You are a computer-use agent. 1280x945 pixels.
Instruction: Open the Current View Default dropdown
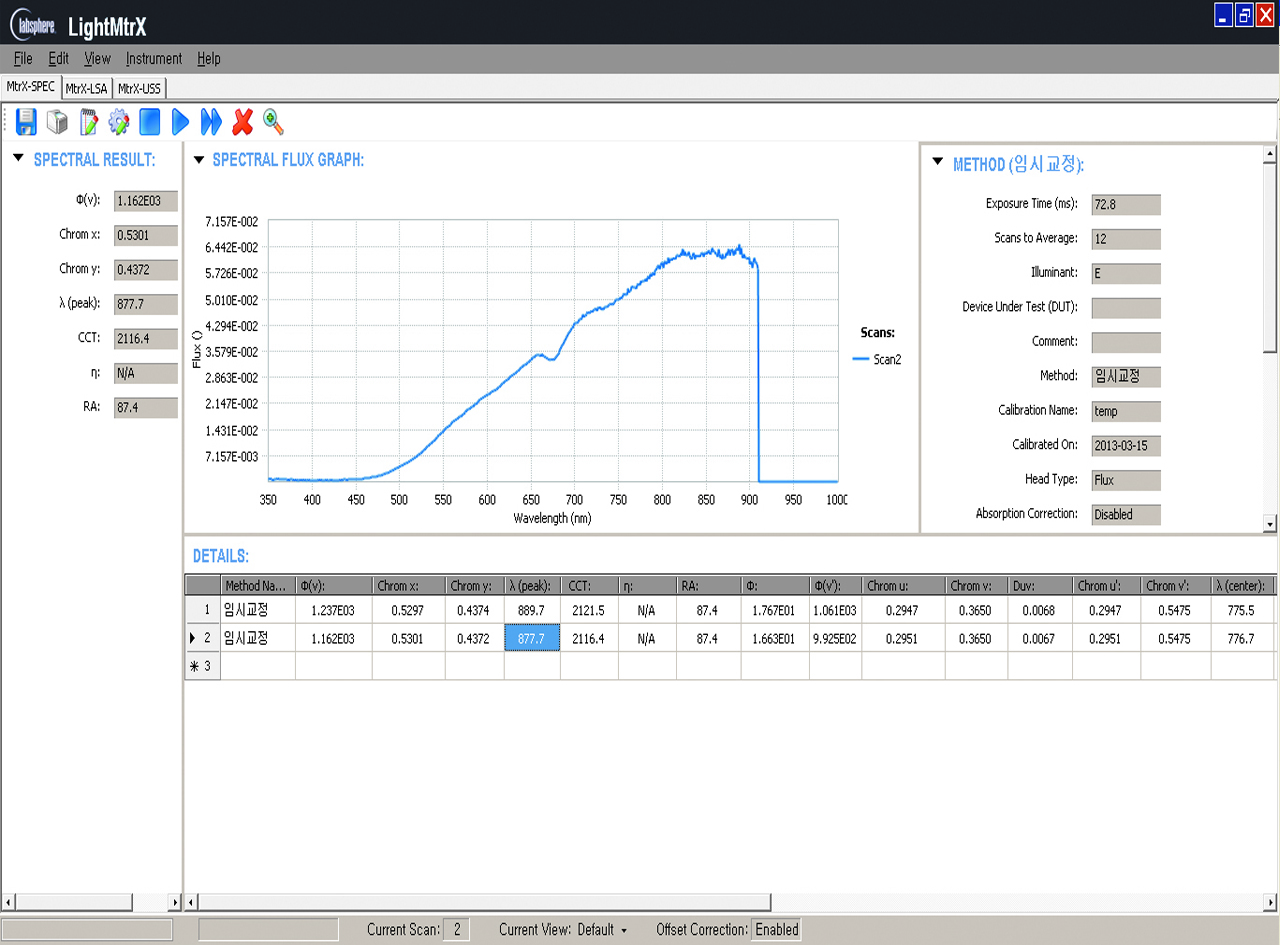click(601, 929)
